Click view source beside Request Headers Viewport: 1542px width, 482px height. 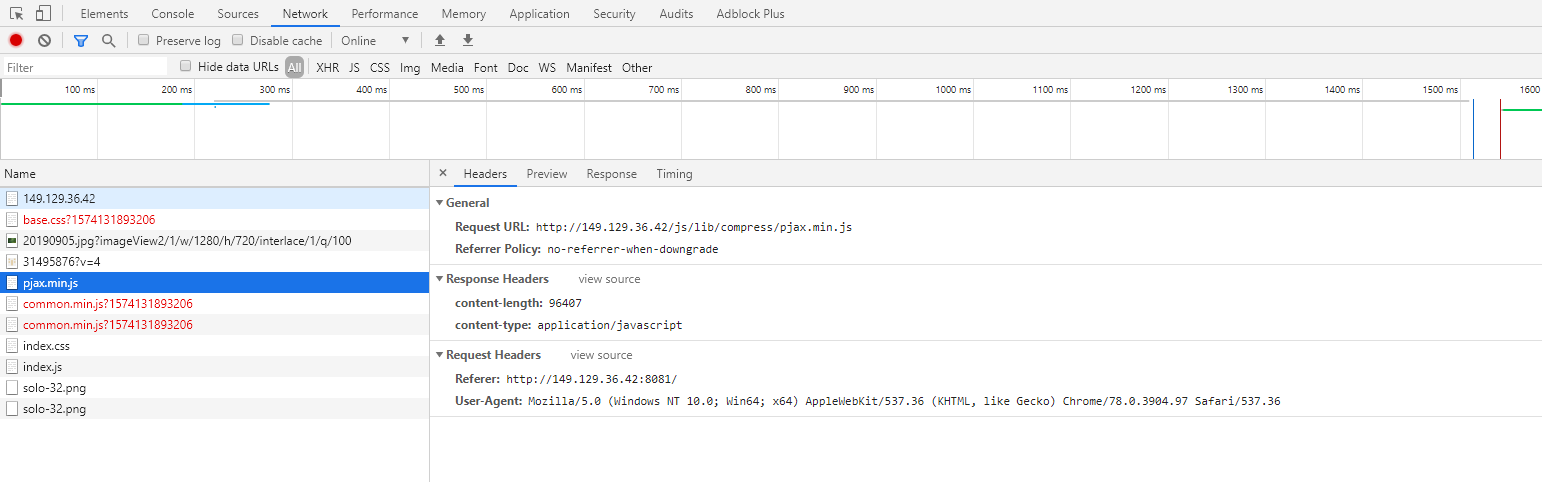(x=601, y=355)
